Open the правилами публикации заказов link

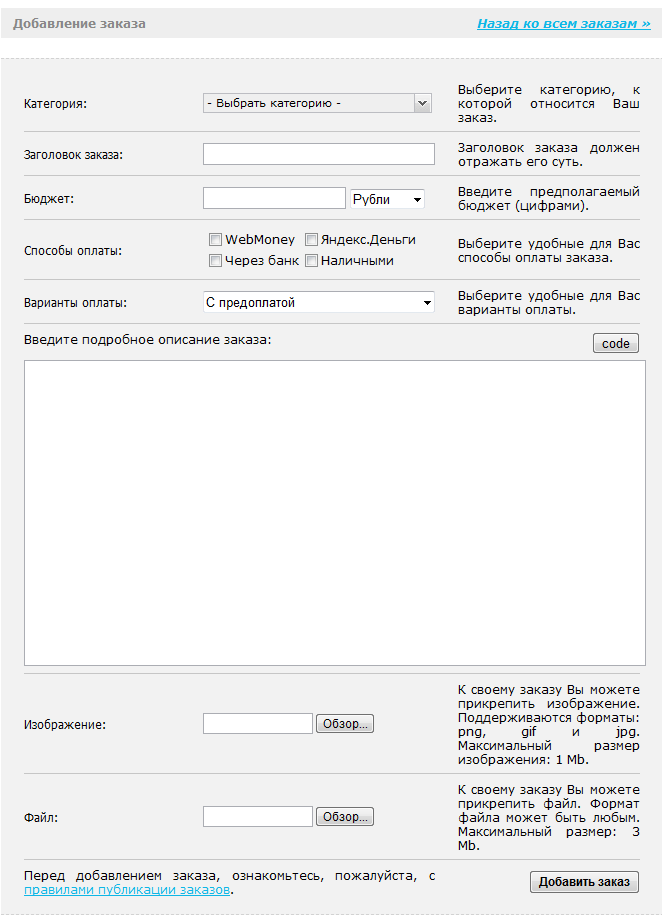[127, 889]
